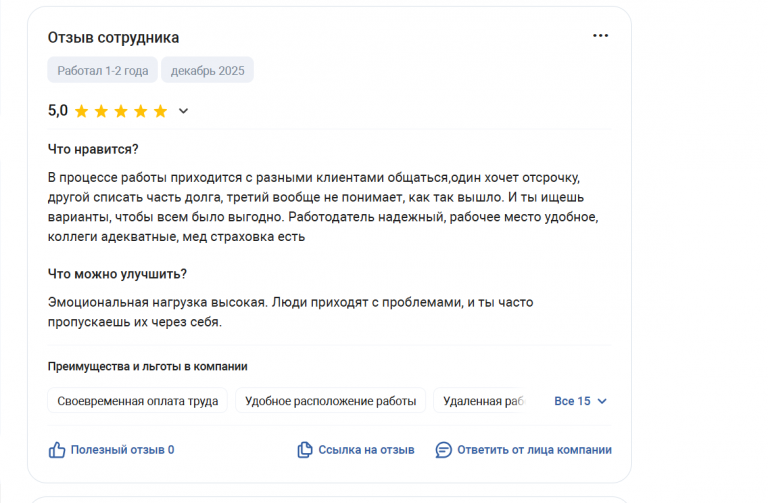Mark review as helpful 'Полезный отзыв 0'
The height and width of the screenshot is (503, 768).
point(122,450)
